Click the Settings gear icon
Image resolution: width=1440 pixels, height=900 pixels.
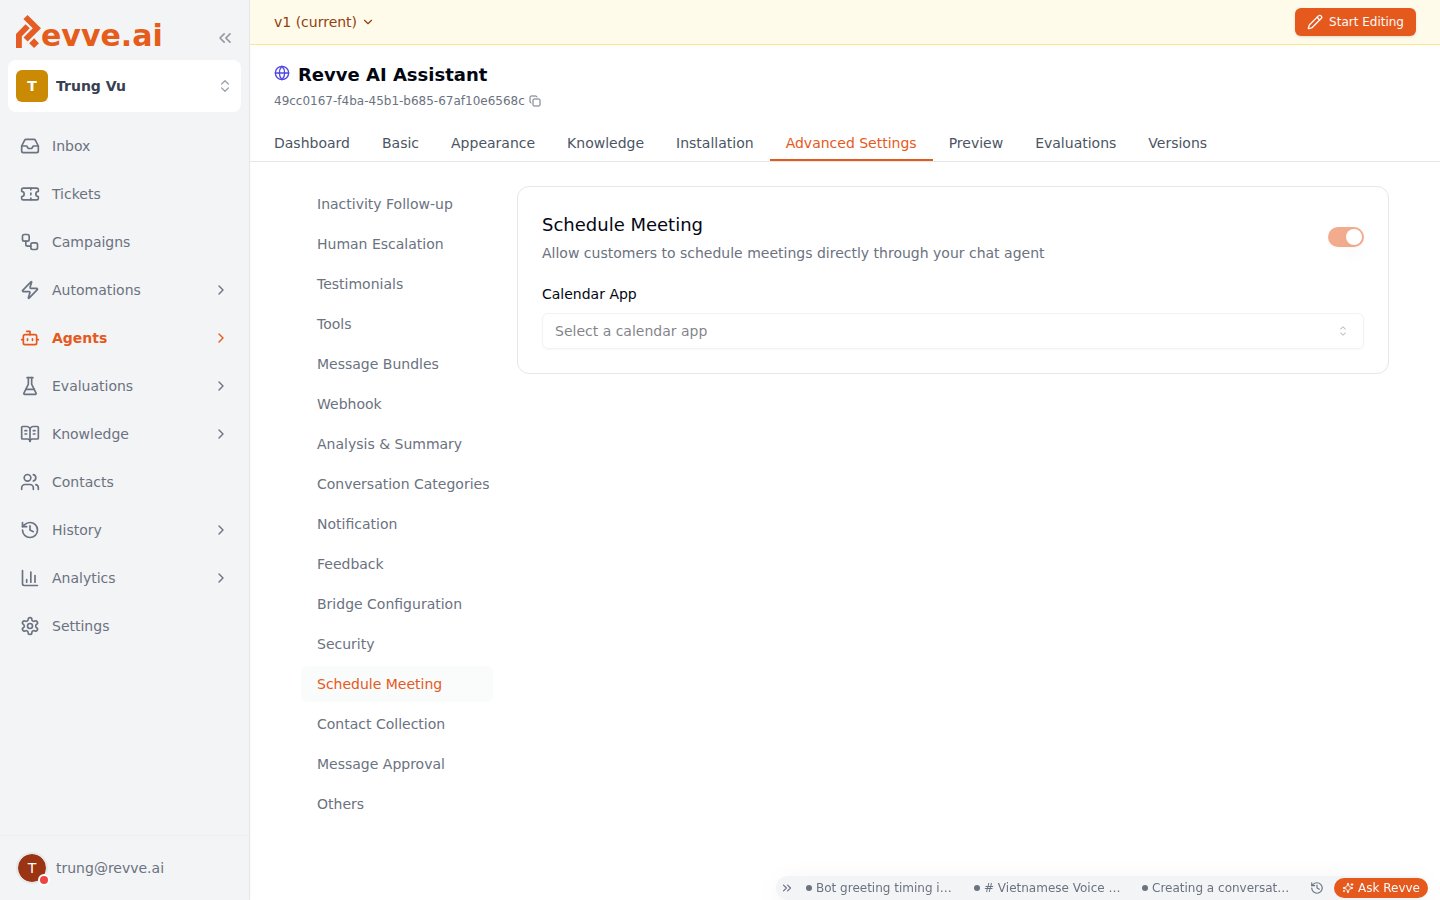coord(30,626)
